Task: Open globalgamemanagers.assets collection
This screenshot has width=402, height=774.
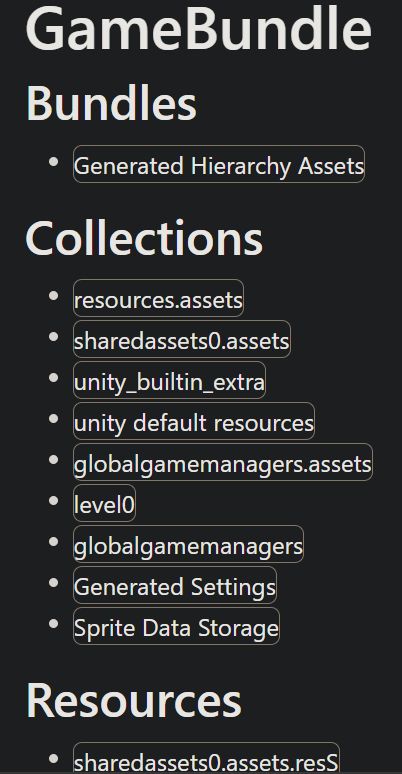Action: (223, 462)
